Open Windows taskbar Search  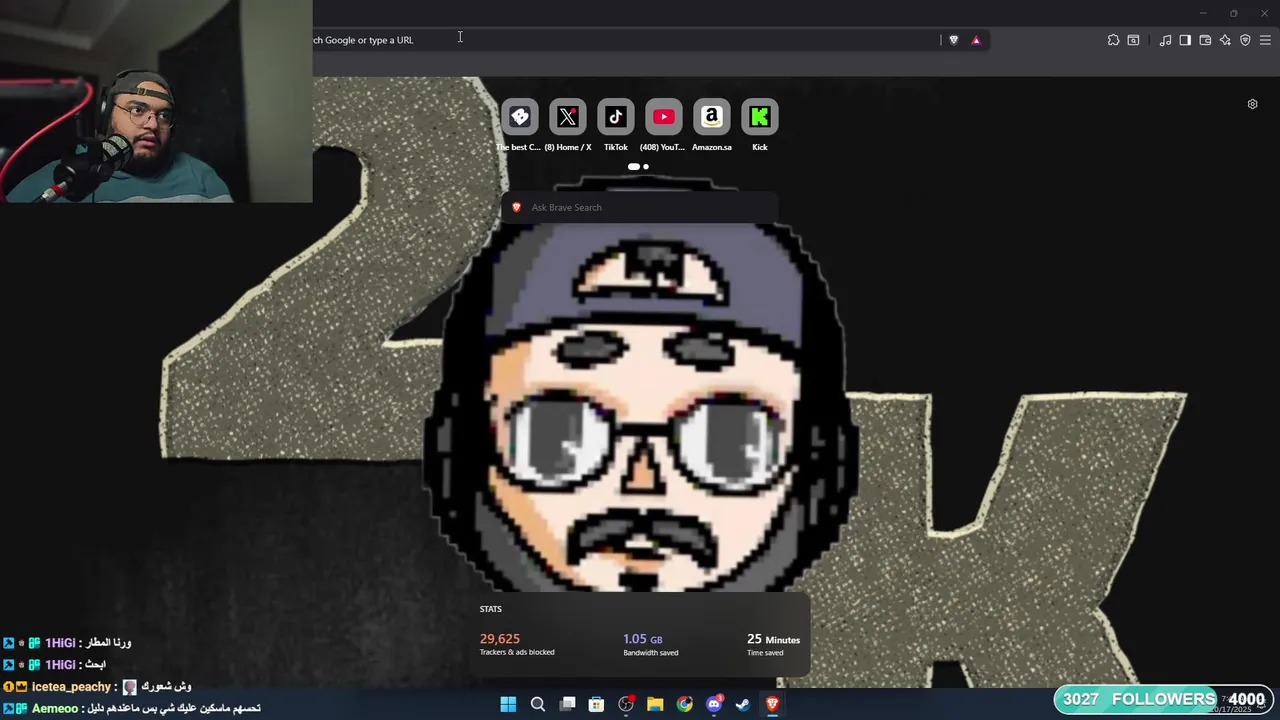coord(537,704)
